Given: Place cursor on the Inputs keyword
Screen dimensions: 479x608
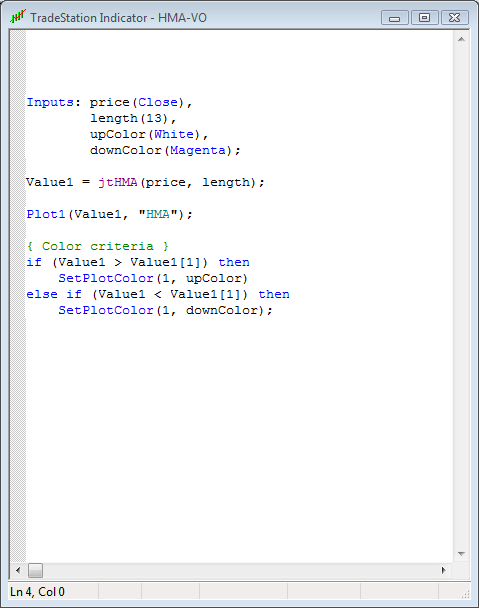Looking at the screenshot, I should point(50,102).
